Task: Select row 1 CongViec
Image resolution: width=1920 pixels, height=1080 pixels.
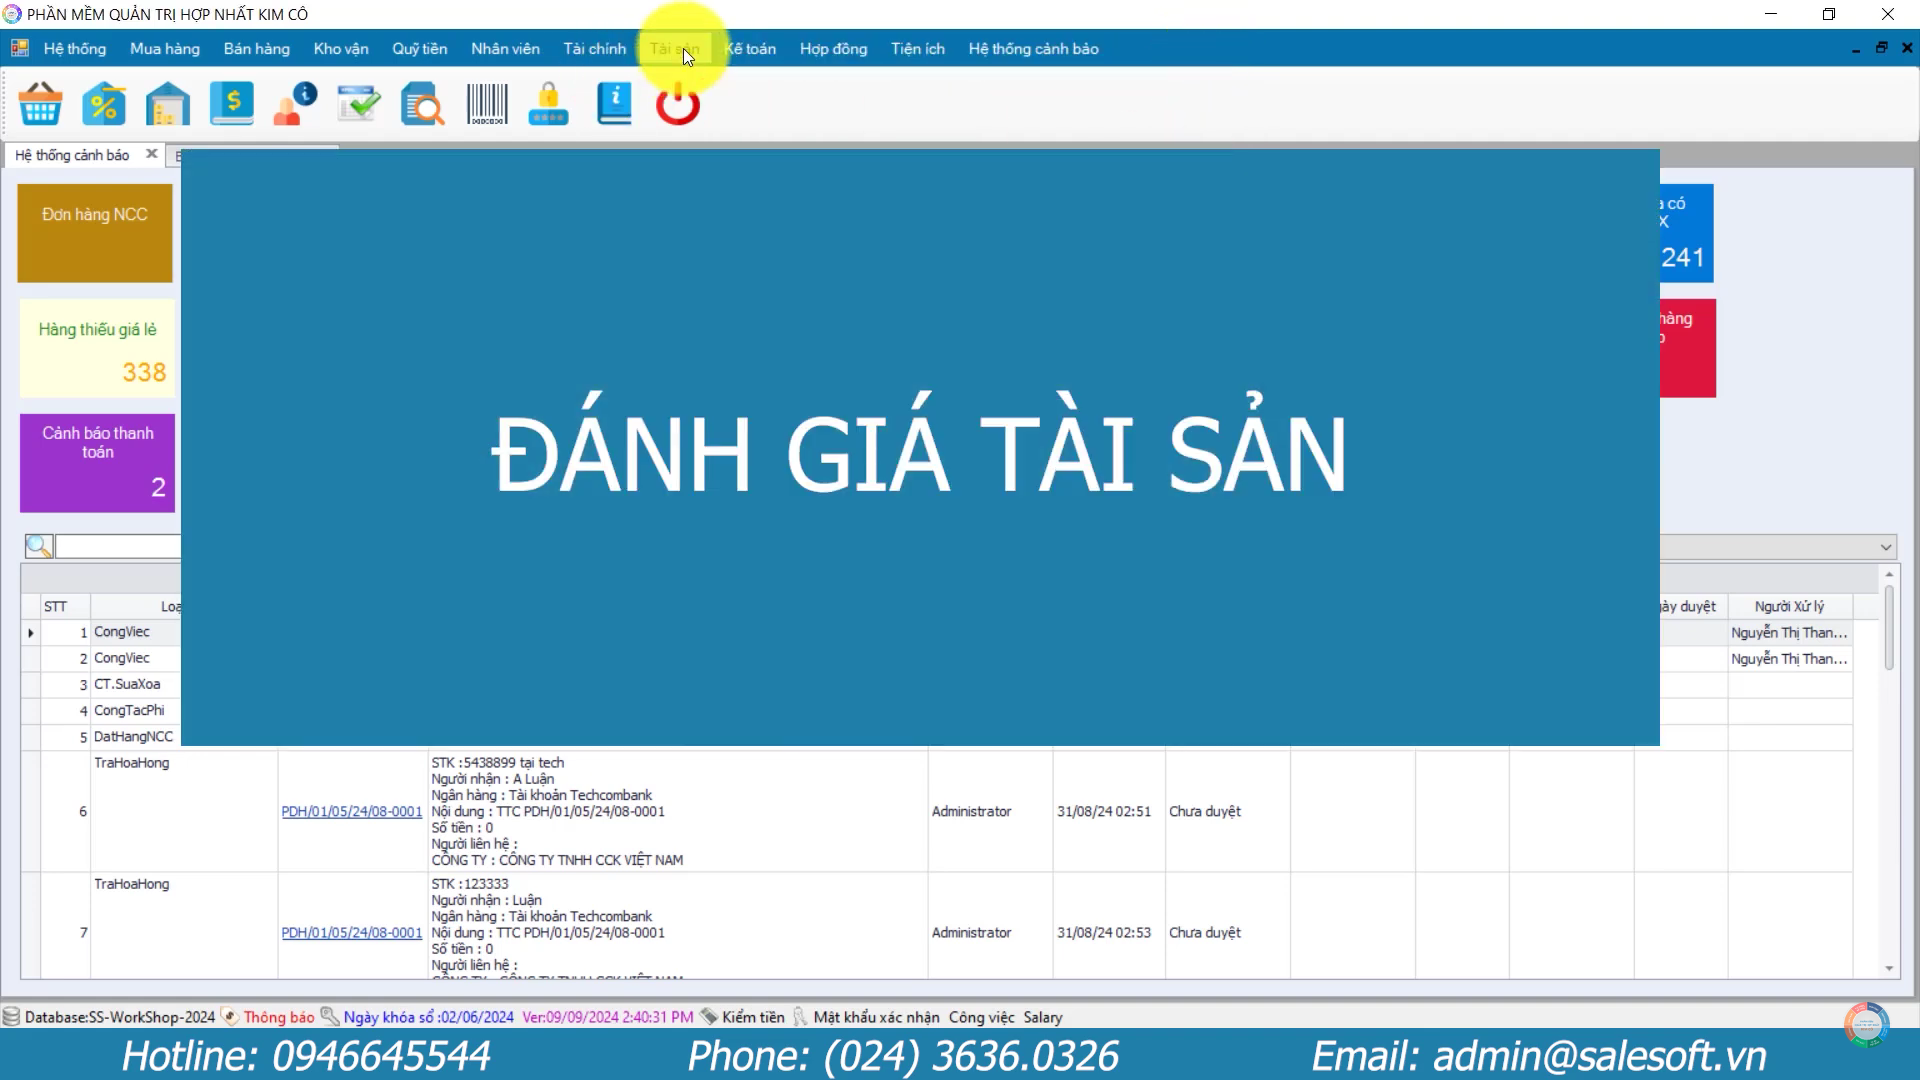Action: [x=122, y=632]
